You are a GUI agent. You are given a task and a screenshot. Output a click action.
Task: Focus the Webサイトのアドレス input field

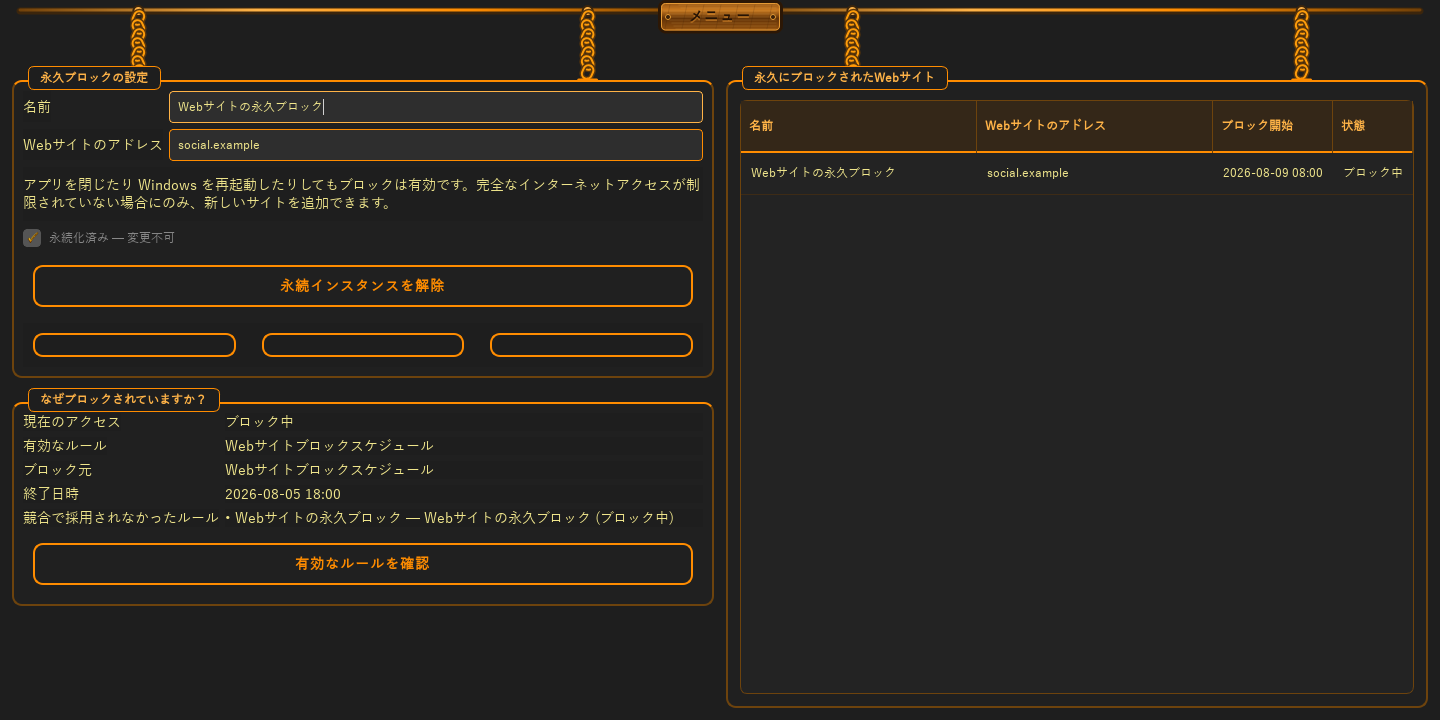point(436,145)
